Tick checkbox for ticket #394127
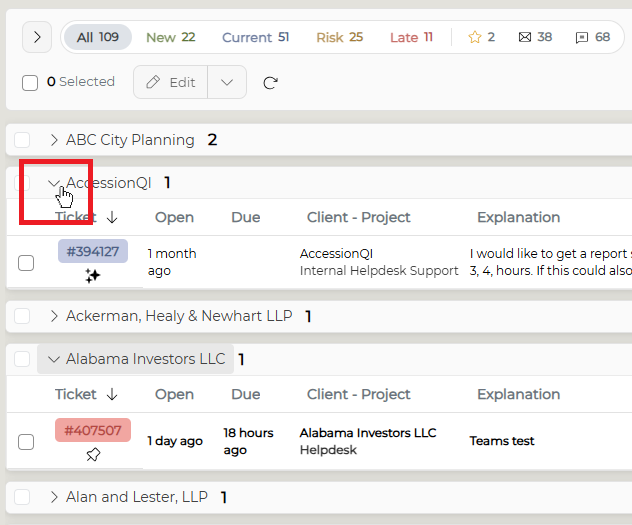The image size is (632, 525). tap(26, 263)
